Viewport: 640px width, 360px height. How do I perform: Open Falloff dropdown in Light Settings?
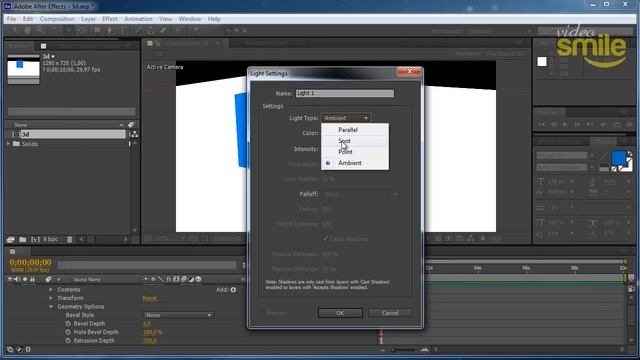(x=360, y=194)
